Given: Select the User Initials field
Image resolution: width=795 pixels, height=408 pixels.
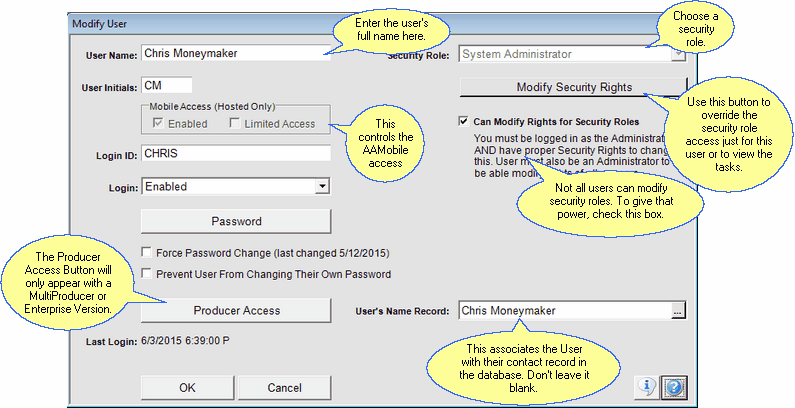Looking at the screenshot, I should (166, 86).
